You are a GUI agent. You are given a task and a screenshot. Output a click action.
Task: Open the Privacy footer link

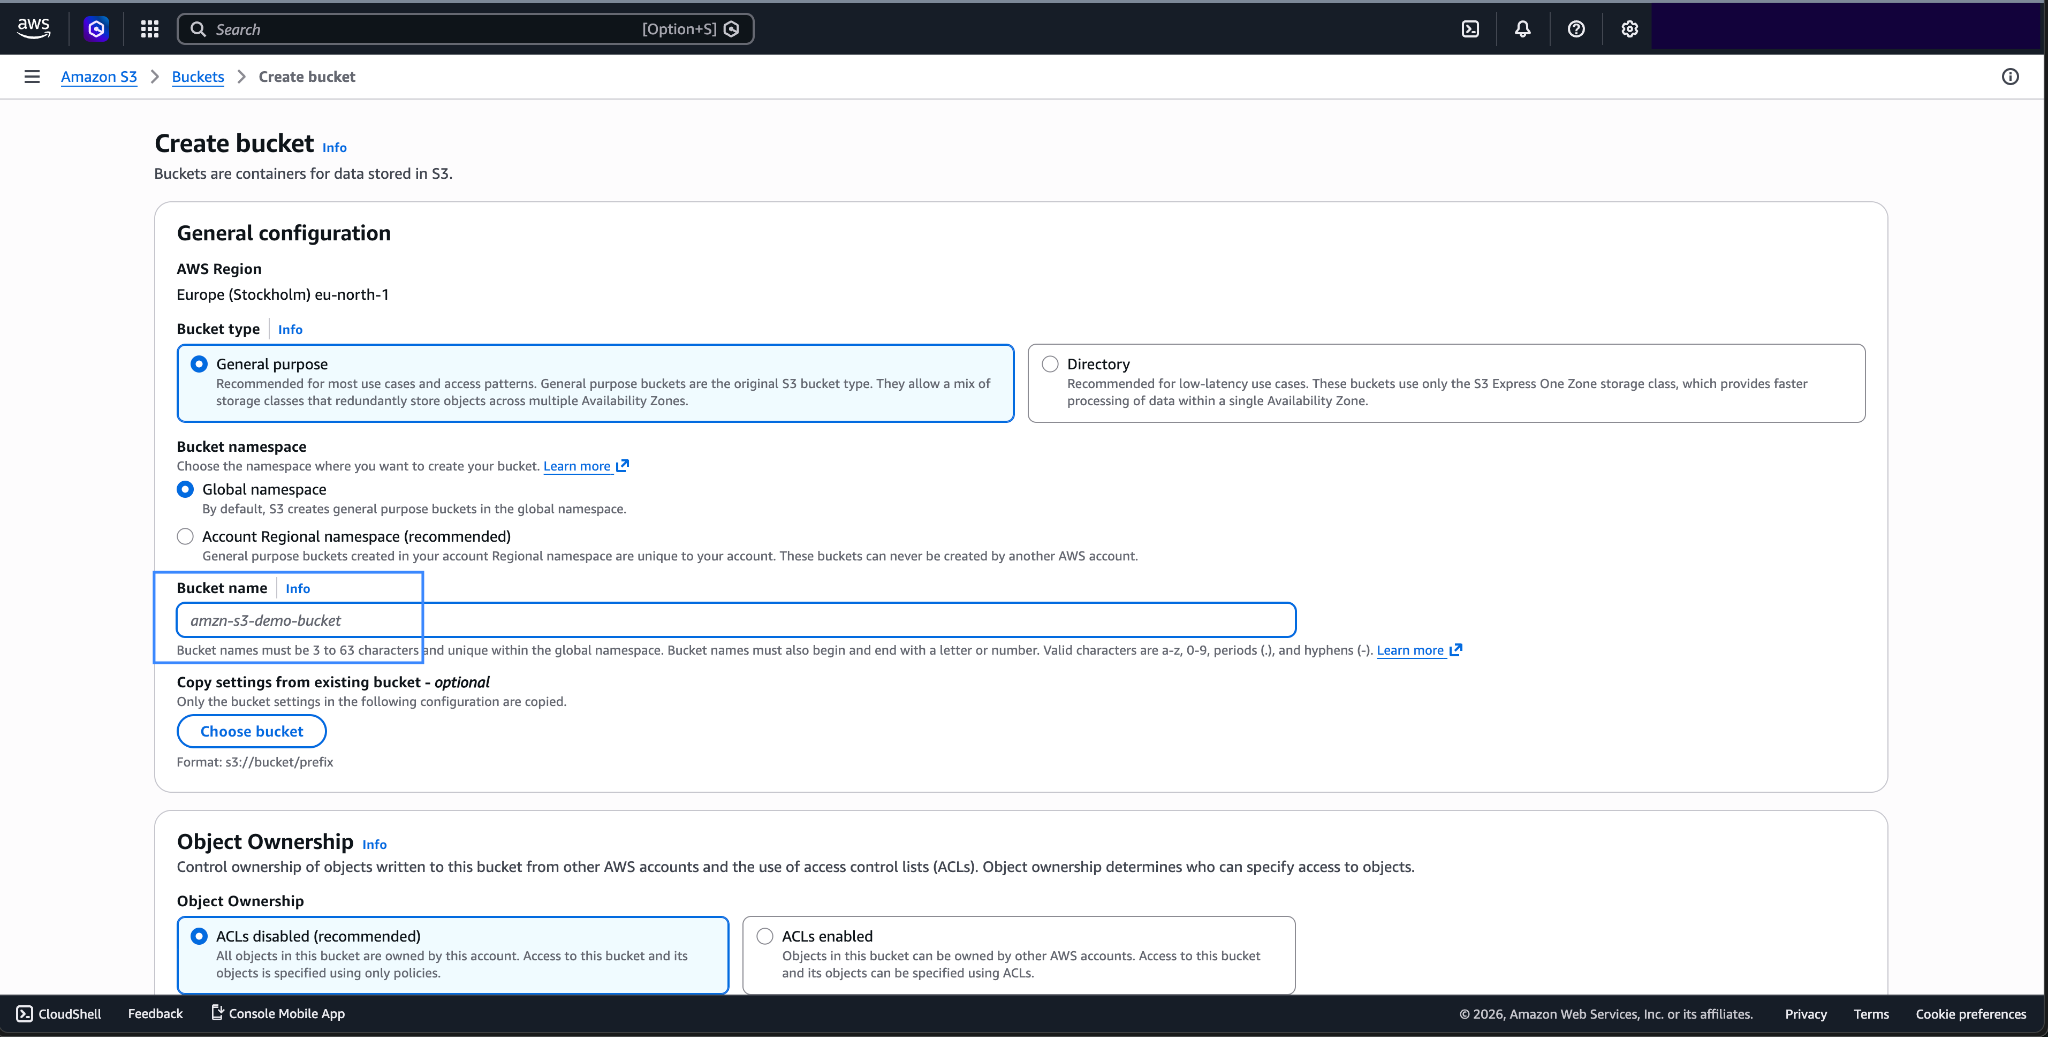click(1806, 1014)
